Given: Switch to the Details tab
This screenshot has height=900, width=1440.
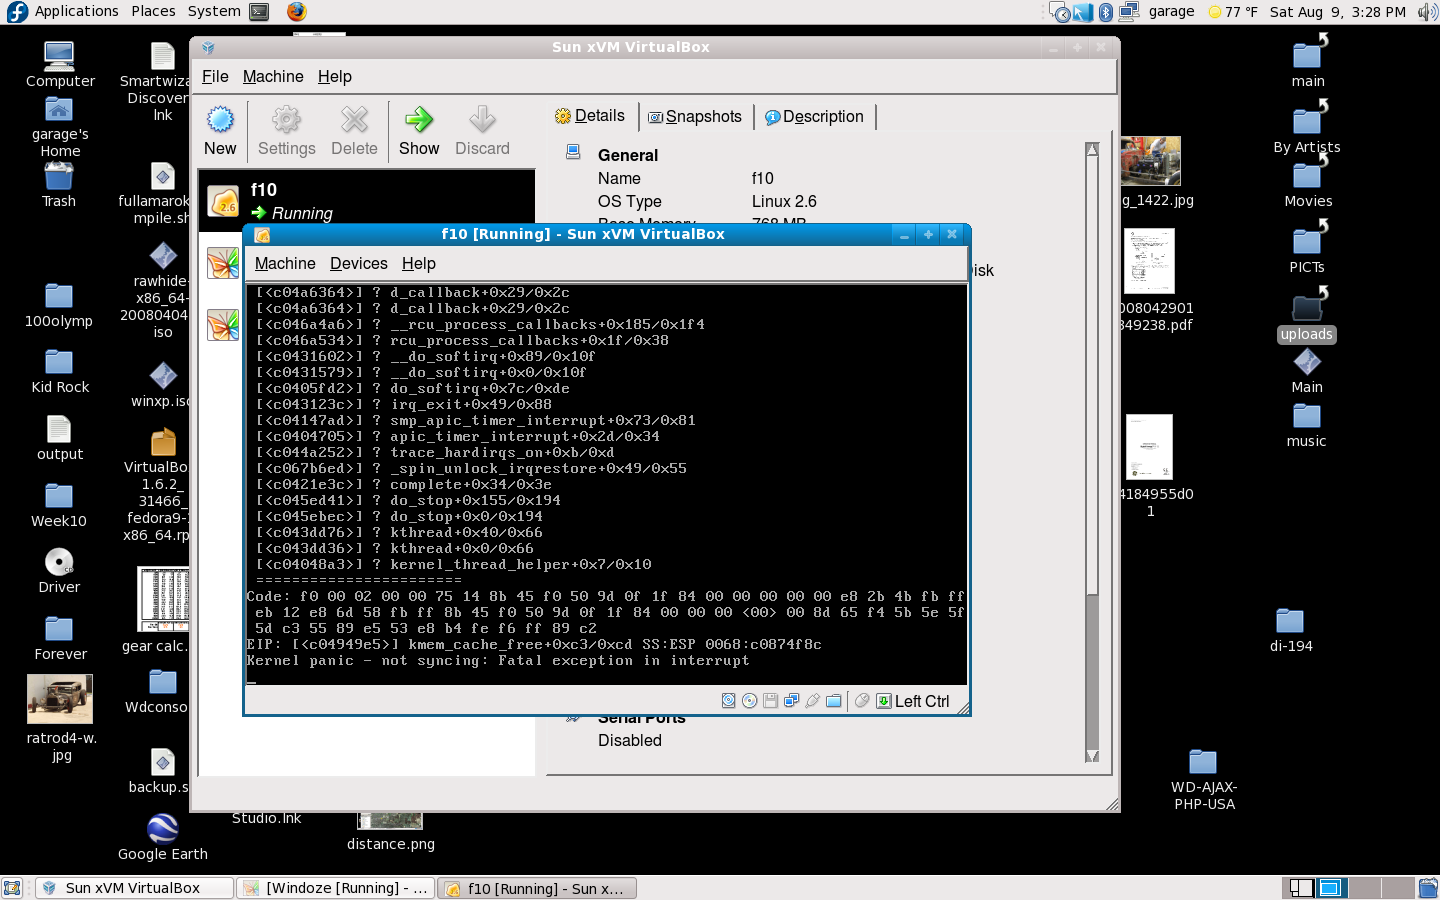Looking at the screenshot, I should point(590,116).
